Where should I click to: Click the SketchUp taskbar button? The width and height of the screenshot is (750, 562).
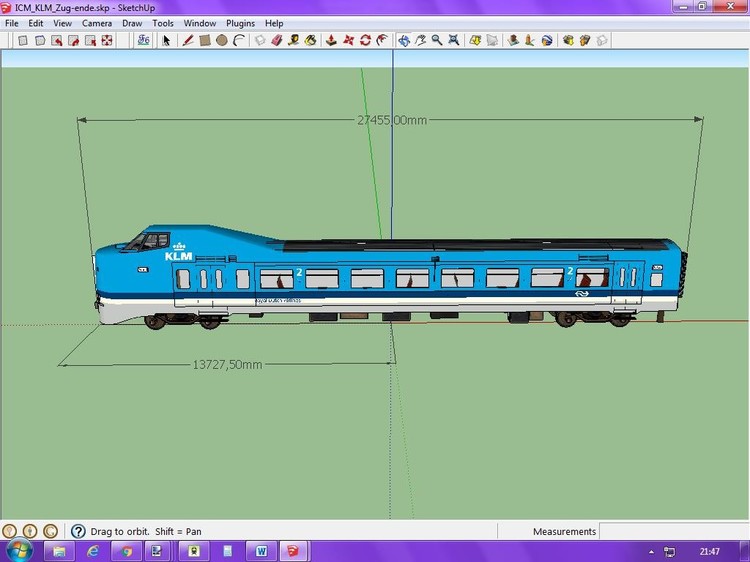click(294, 551)
